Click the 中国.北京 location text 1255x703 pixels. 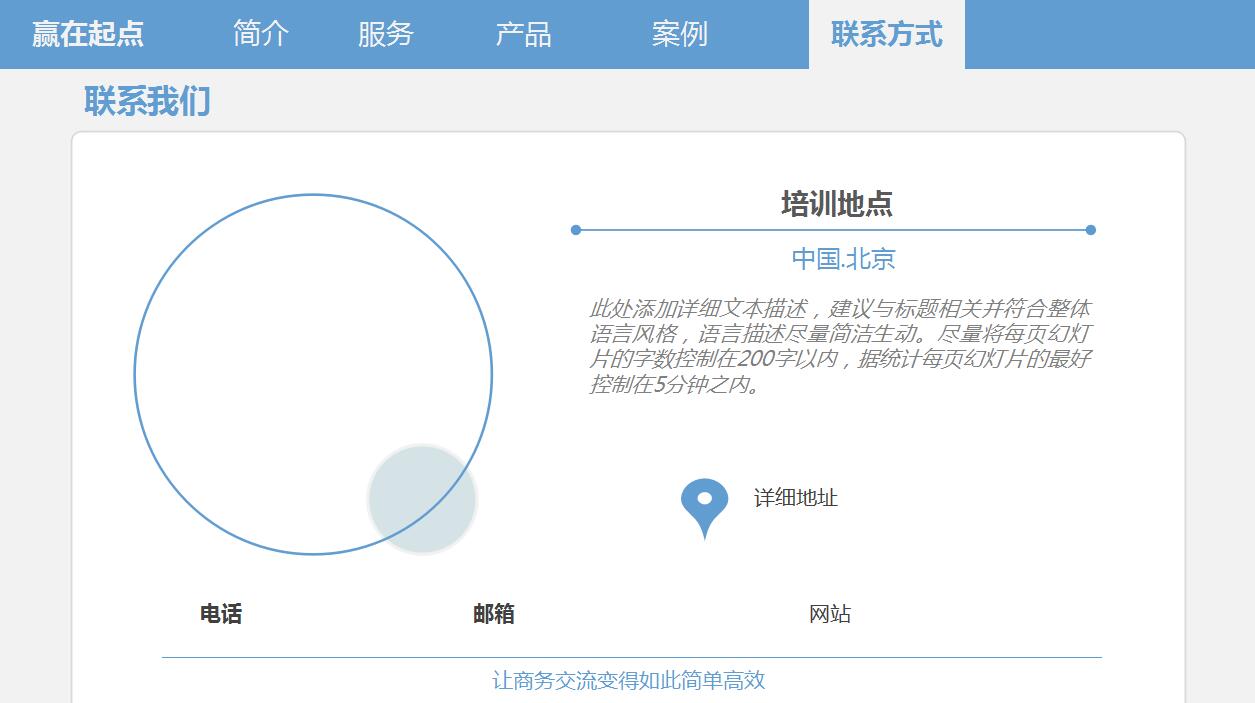[x=843, y=259]
